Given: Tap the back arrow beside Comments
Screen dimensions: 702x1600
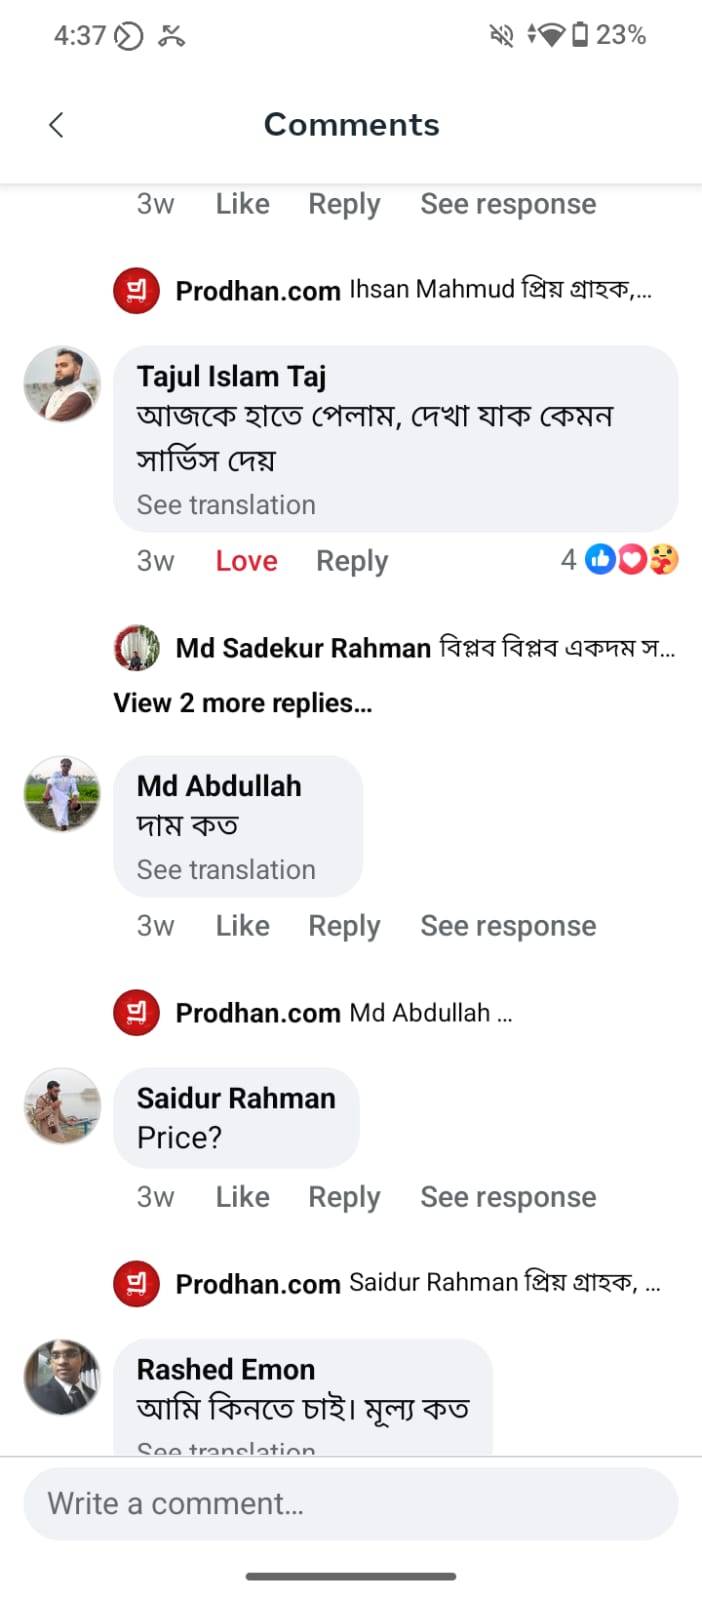Looking at the screenshot, I should pyautogui.click(x=56, y=125).
